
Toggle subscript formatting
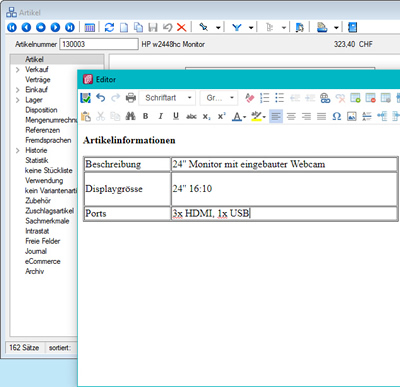pyautogui.click(x=206, y=116)
